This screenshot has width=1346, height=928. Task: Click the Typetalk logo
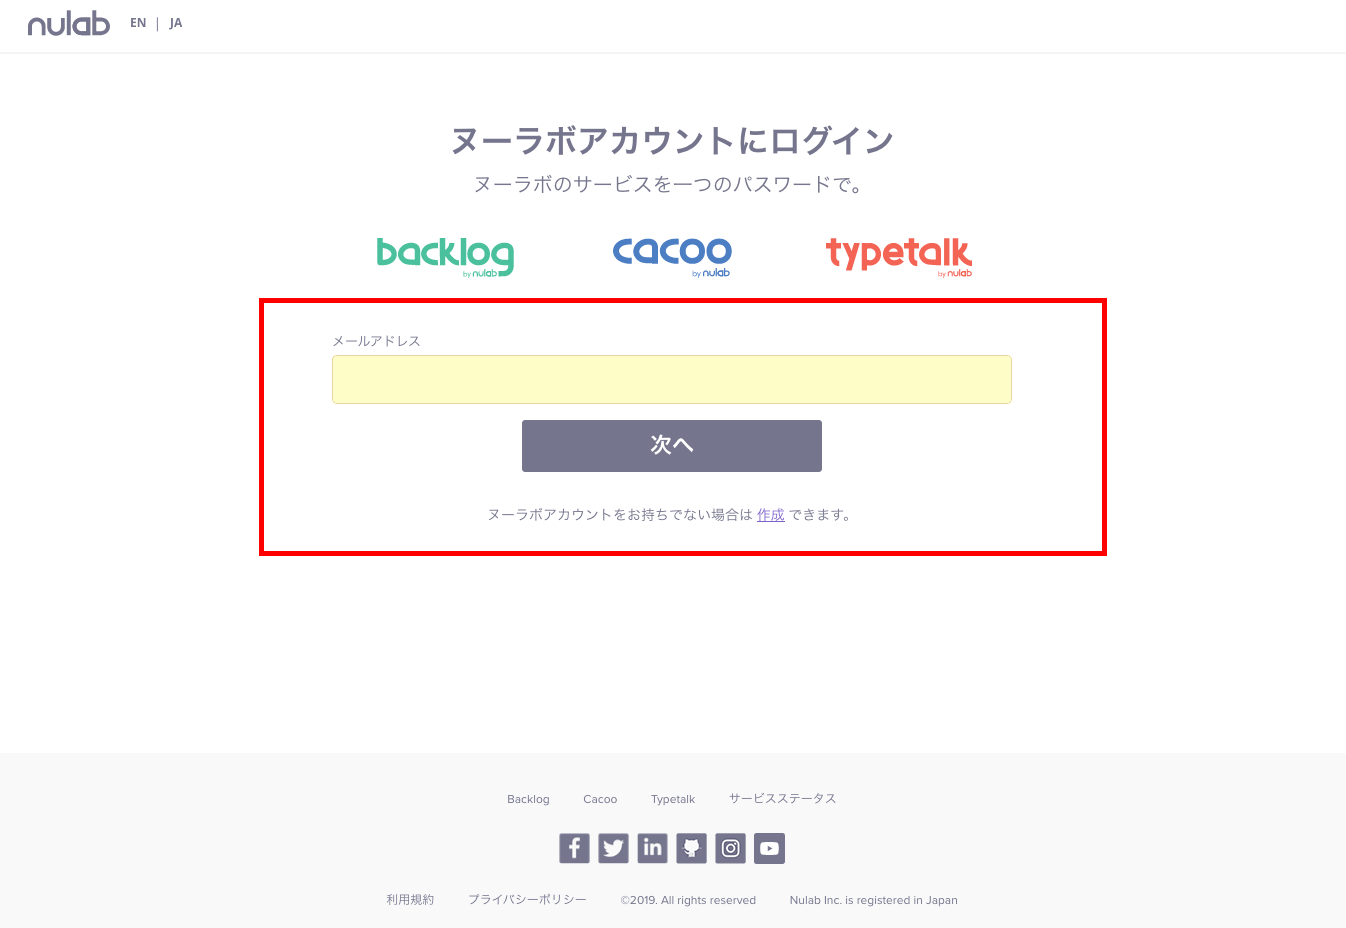tap(898, 256)
